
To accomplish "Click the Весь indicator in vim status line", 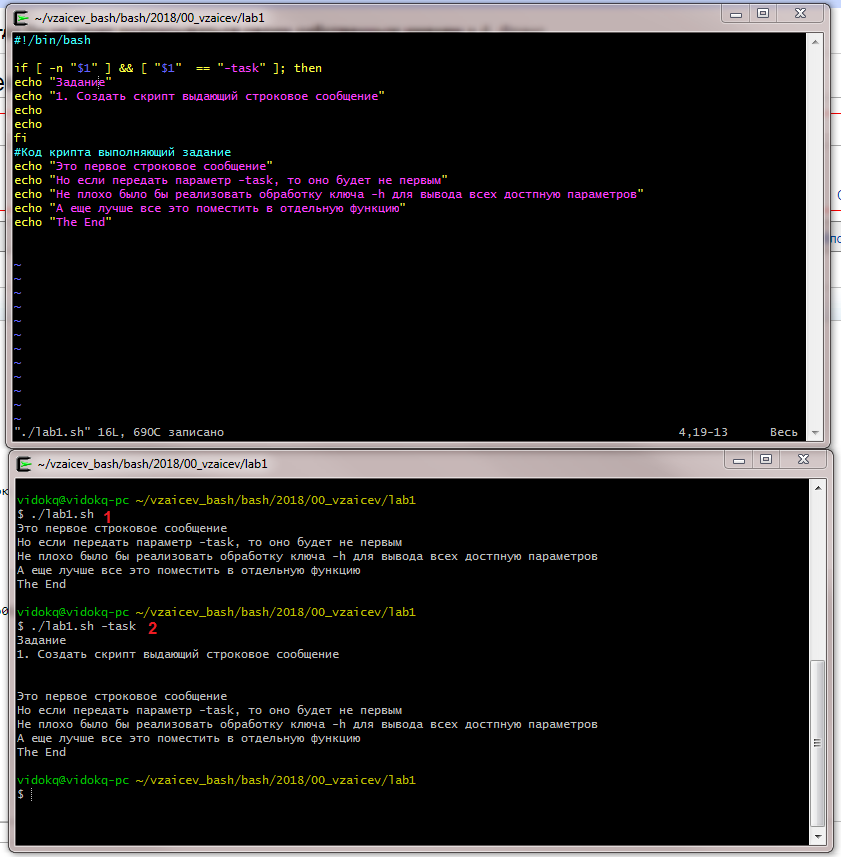I will (784, 432).
